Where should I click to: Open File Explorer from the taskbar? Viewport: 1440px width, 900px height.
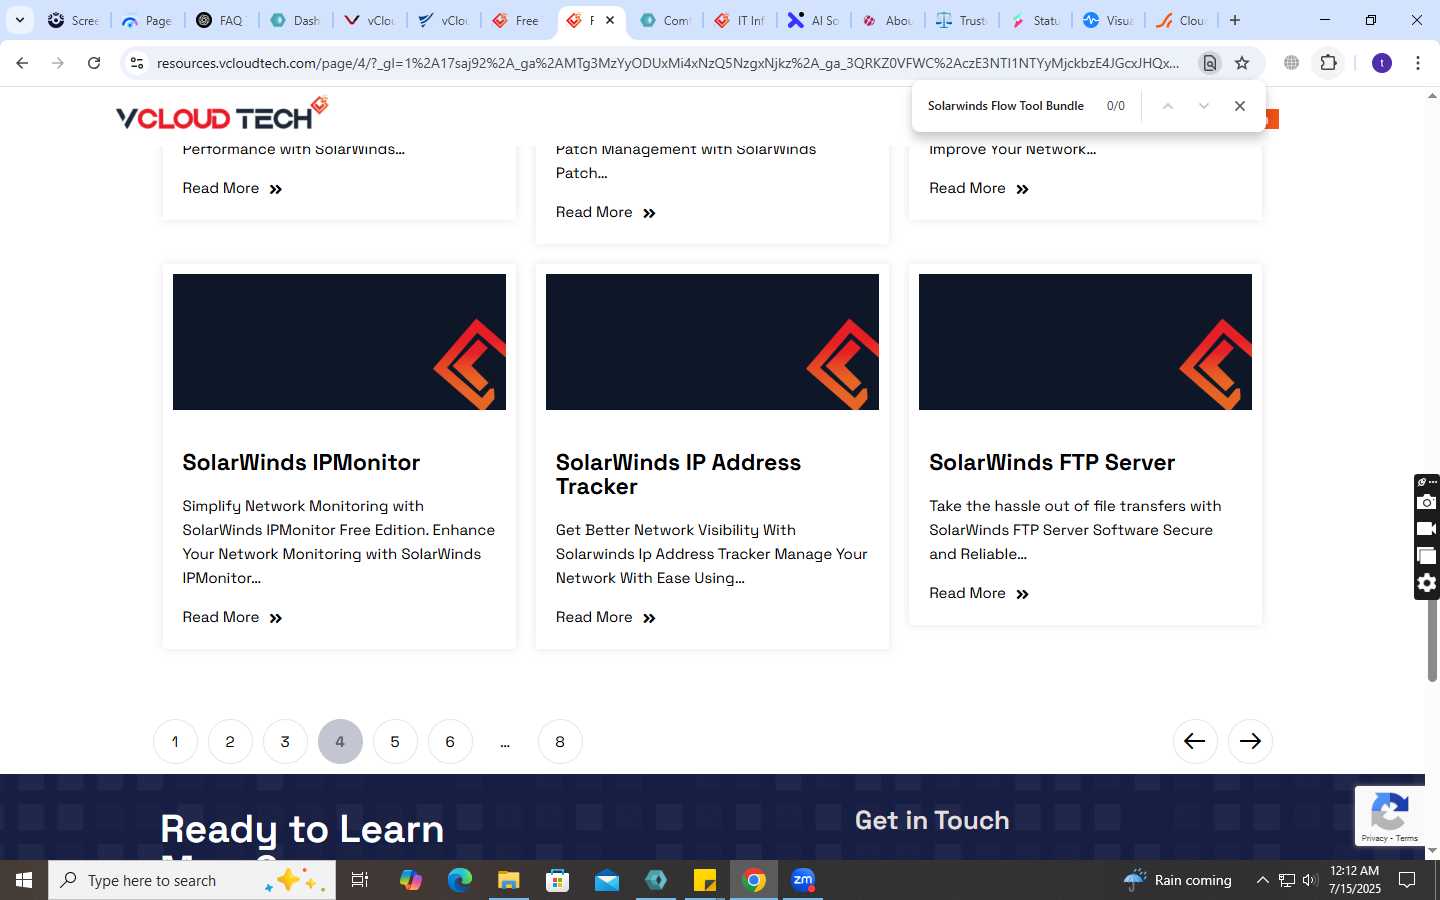[509, 880]
